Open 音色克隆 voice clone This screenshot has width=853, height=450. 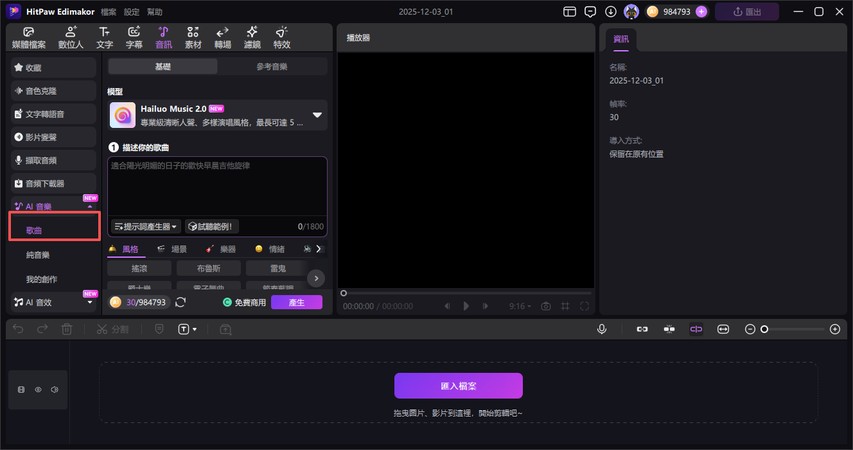(x=53, y=91)
